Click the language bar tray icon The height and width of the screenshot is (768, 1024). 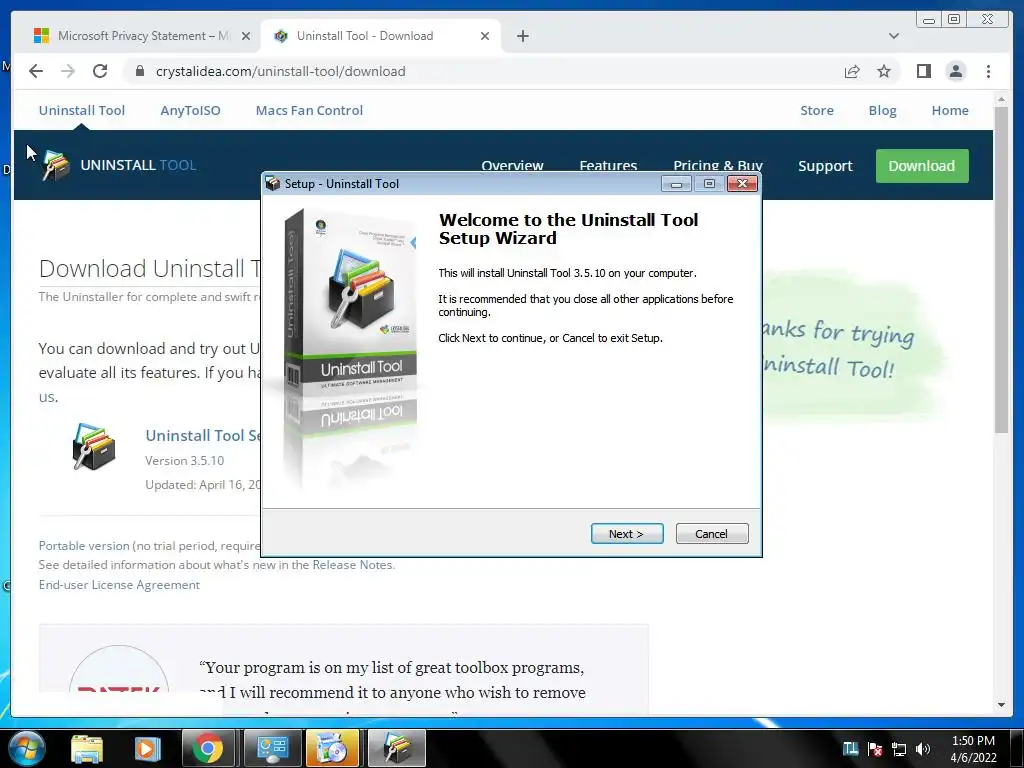(x=850, y=748)
